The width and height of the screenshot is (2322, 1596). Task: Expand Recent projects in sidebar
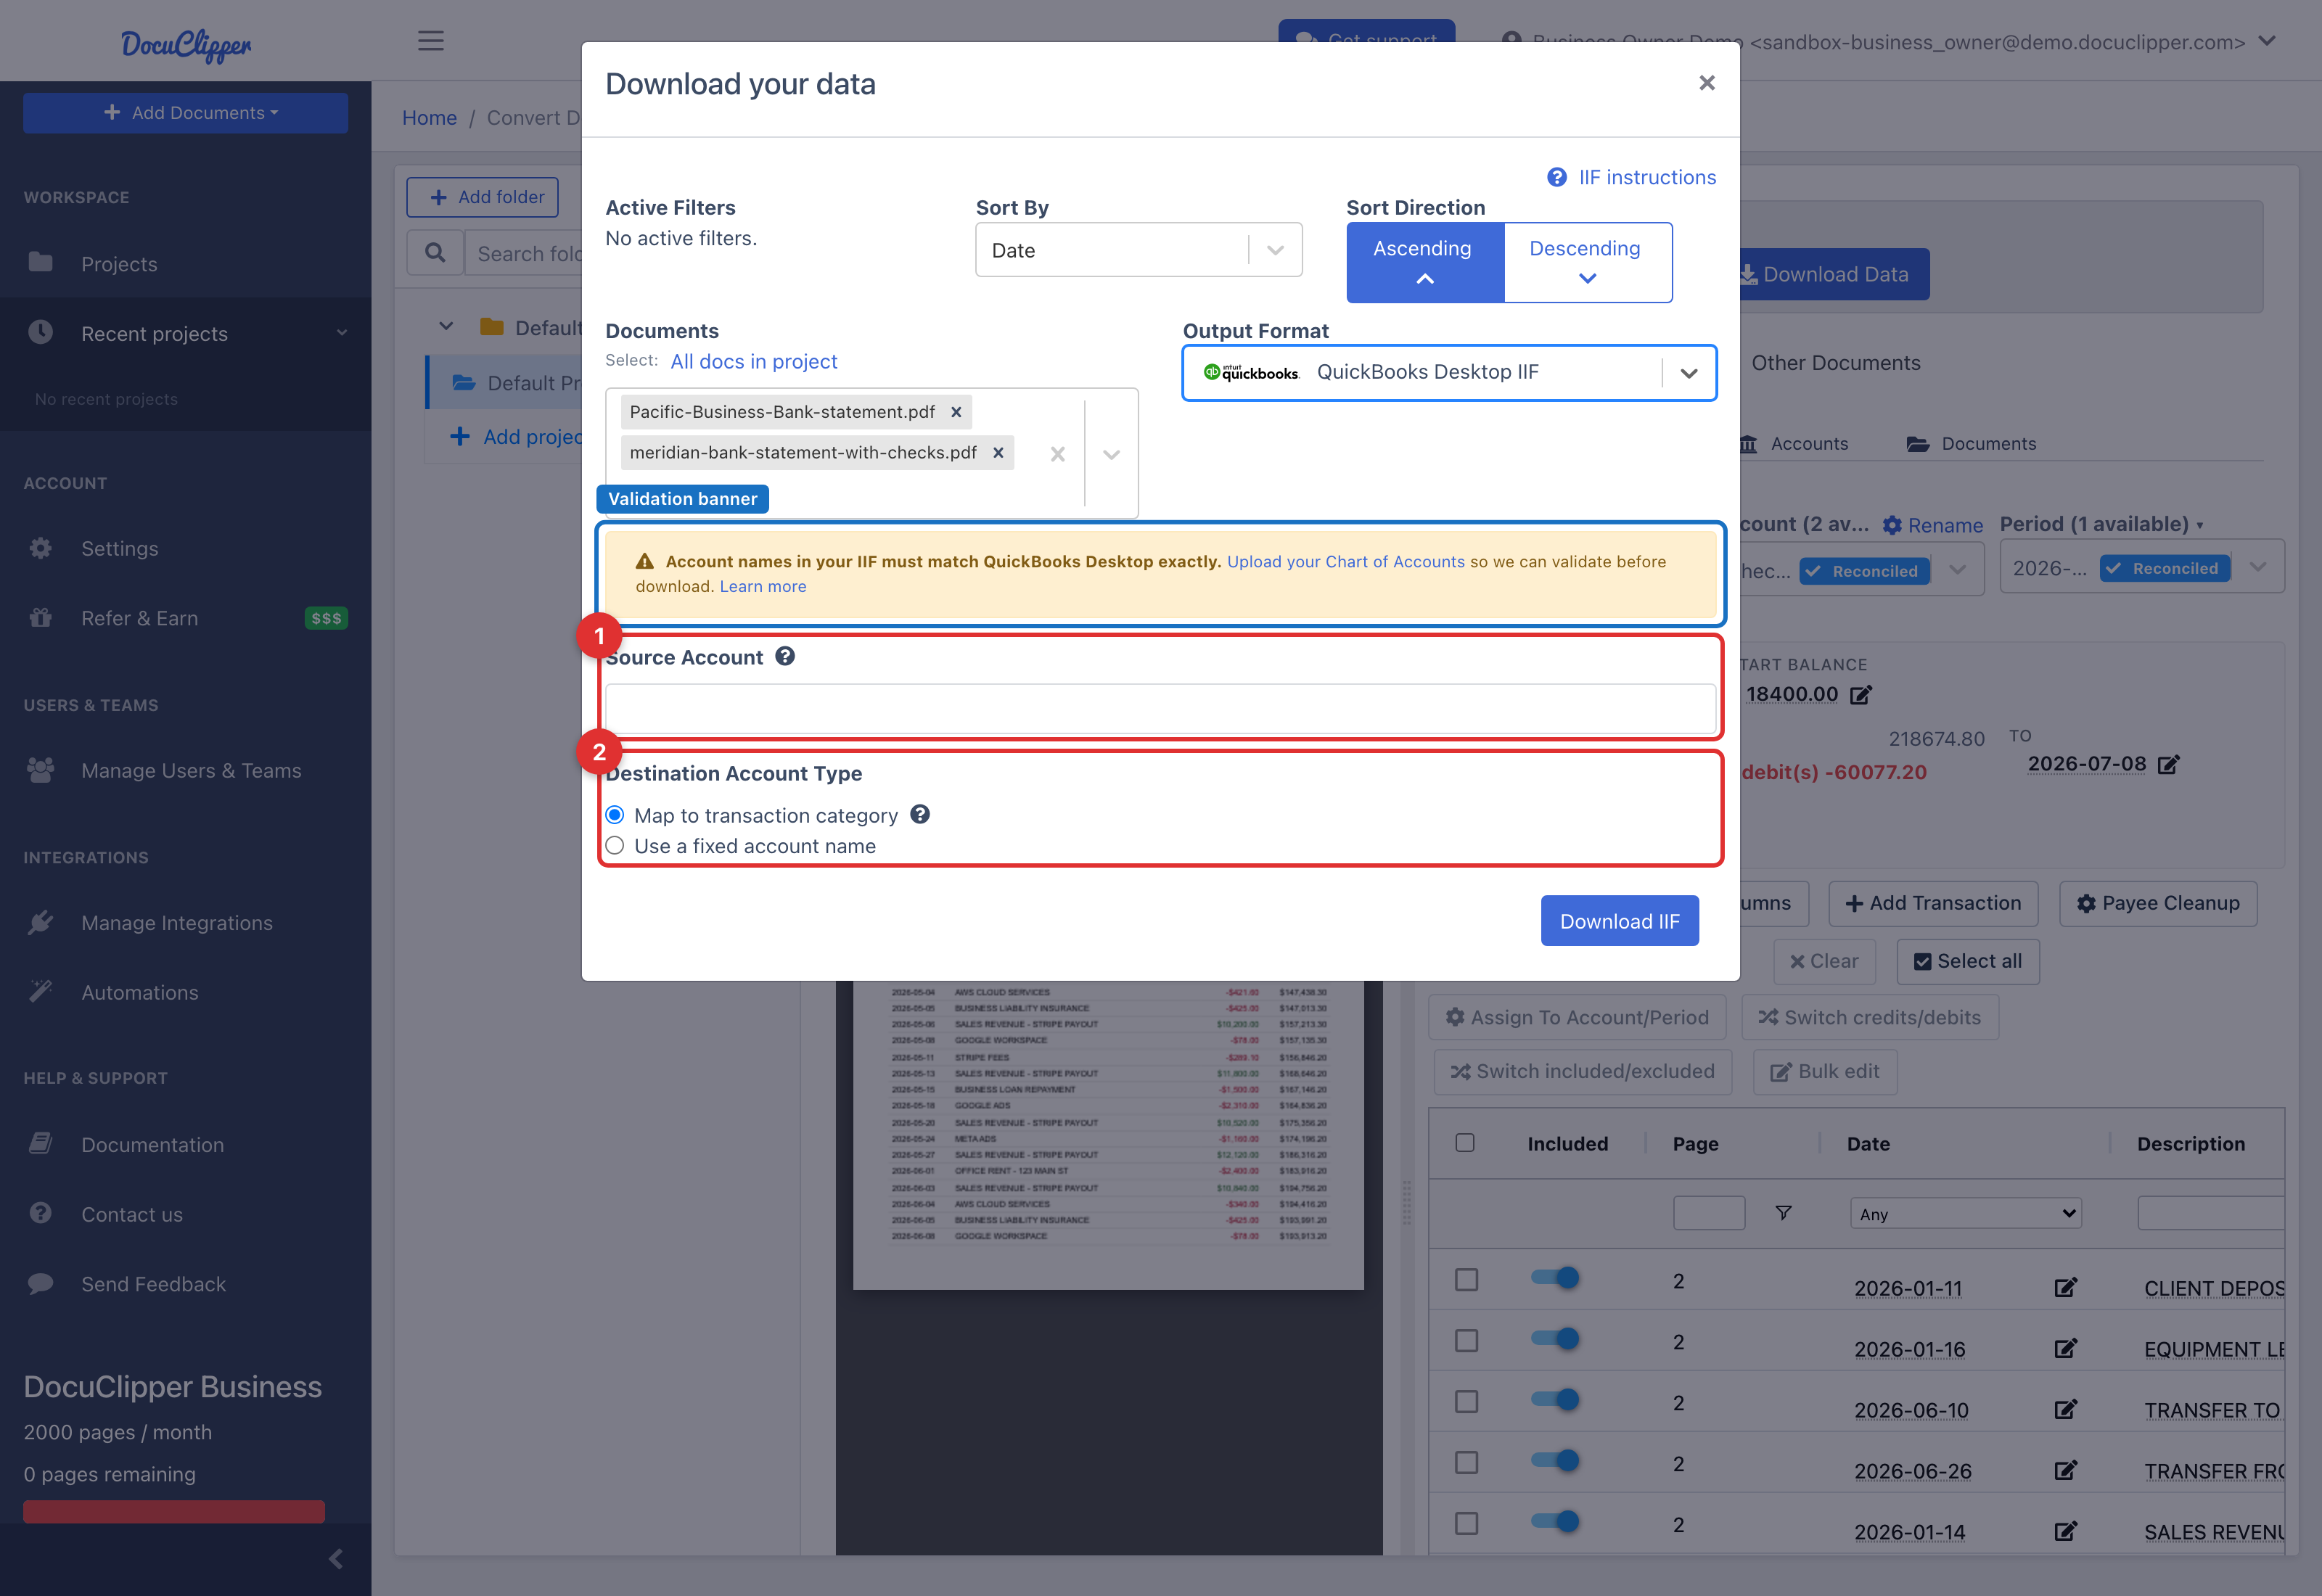185,333
